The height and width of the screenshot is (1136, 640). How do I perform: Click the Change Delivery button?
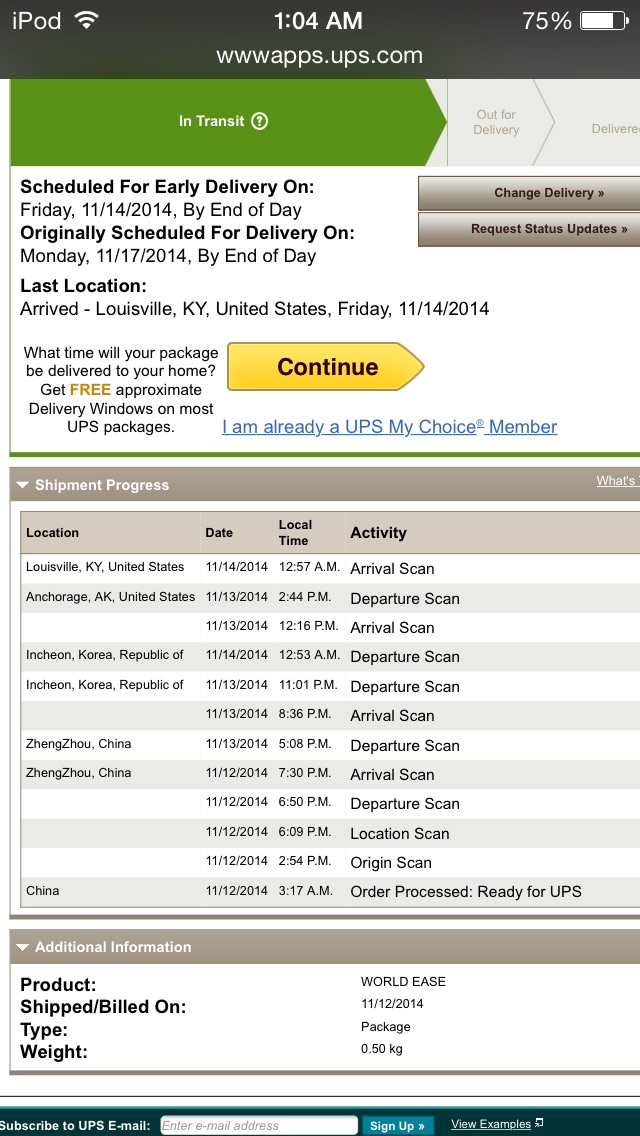(x=529, y=193)
